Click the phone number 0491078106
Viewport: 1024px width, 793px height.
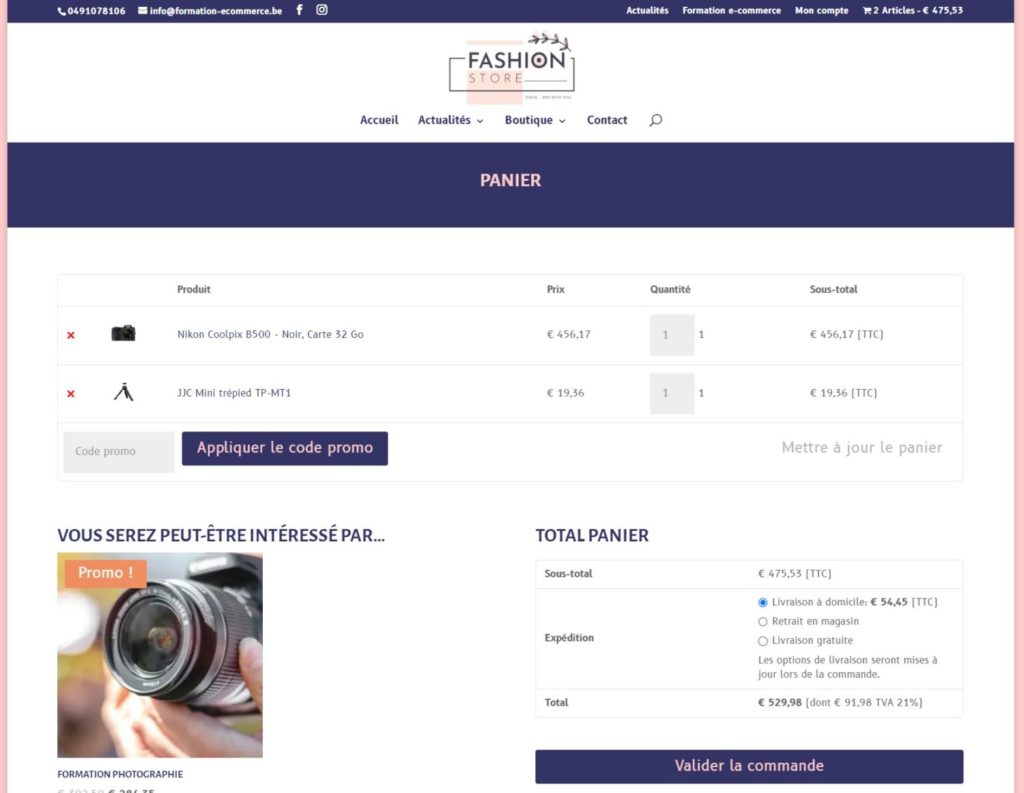pyautogui.click(x=92, y=11)
